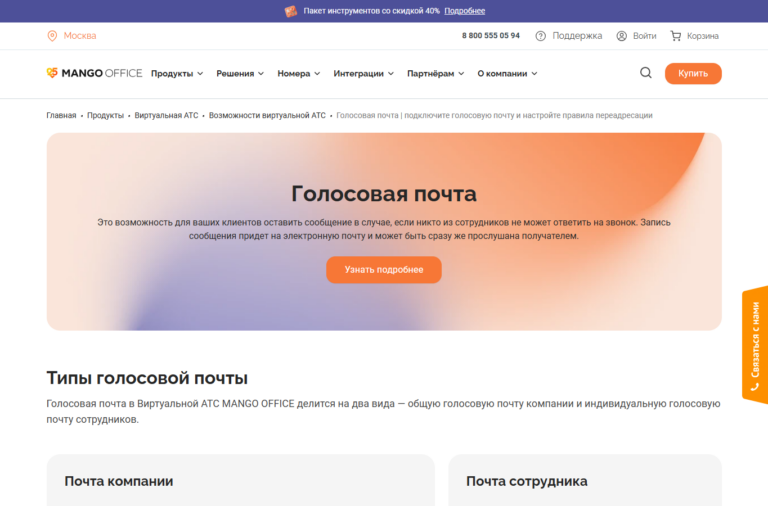Click the user profile icon next to Войти
Image resolution: width=768 pixels, height=506 pixels.
pos(622,36)
